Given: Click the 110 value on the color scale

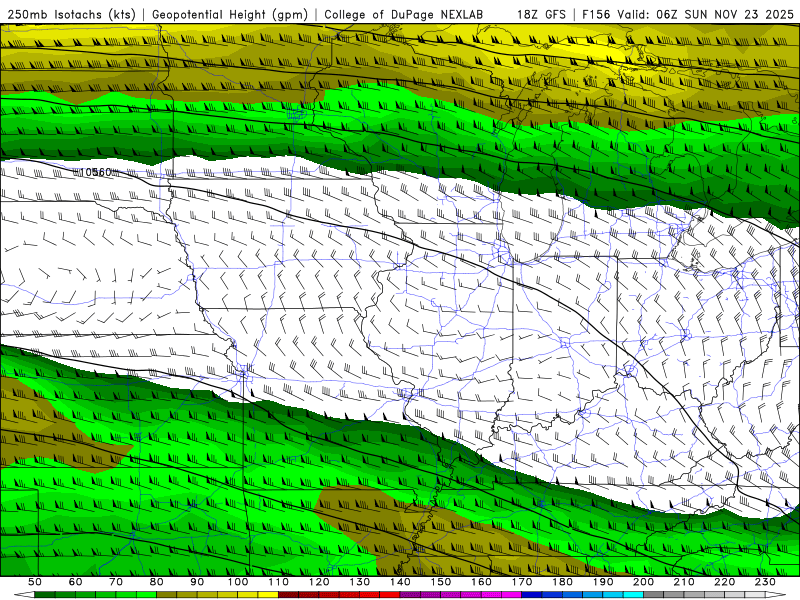Looking at the screenshot, I should (x=278, y=582).
